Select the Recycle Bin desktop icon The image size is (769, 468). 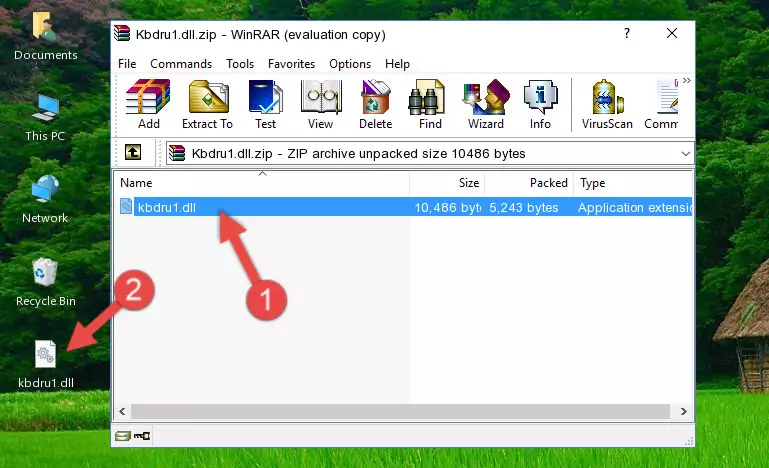tap(46, 283)
